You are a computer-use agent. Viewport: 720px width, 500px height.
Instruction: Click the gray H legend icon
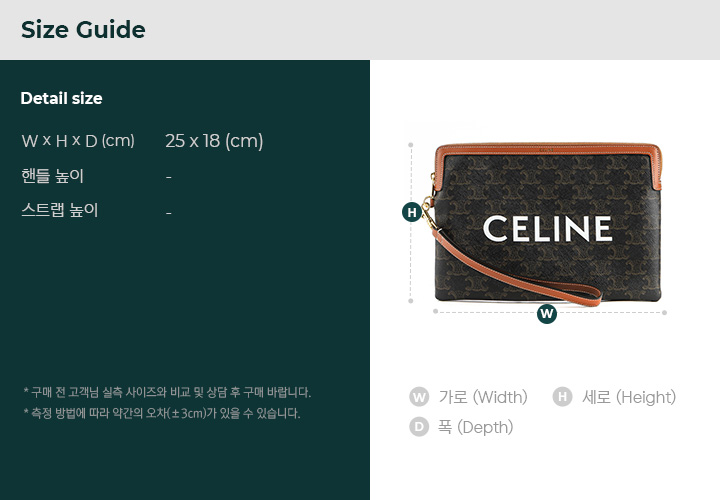point(562,397)
